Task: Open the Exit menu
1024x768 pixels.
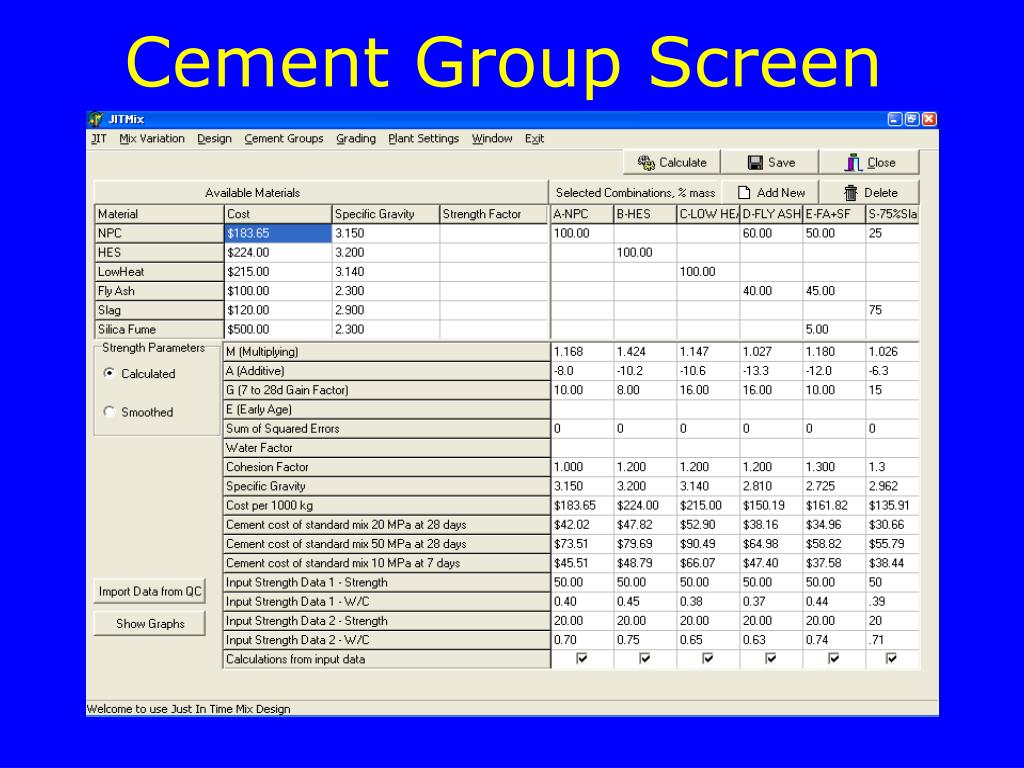Action: coord(534,138)
